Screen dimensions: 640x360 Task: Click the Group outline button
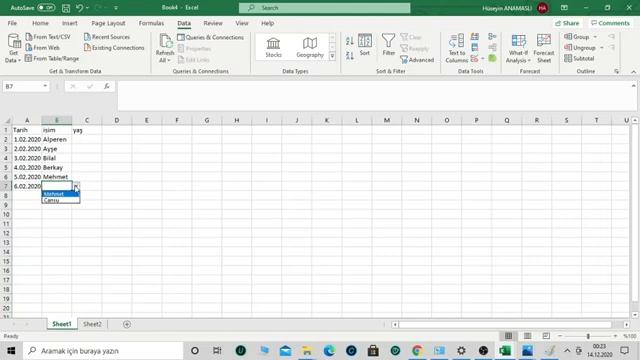[577, 37]
